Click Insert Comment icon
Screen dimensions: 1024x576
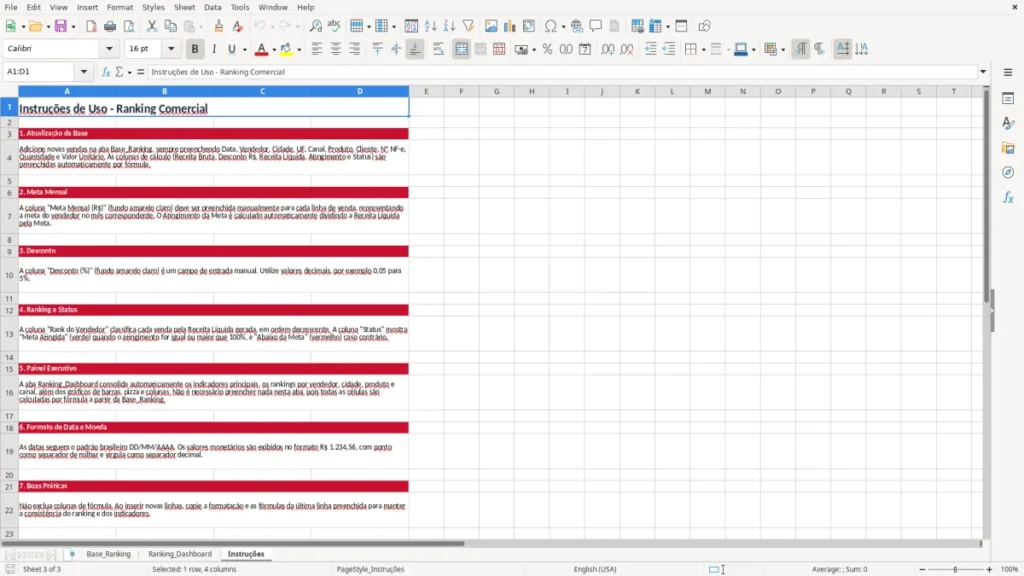click(596, 26)
